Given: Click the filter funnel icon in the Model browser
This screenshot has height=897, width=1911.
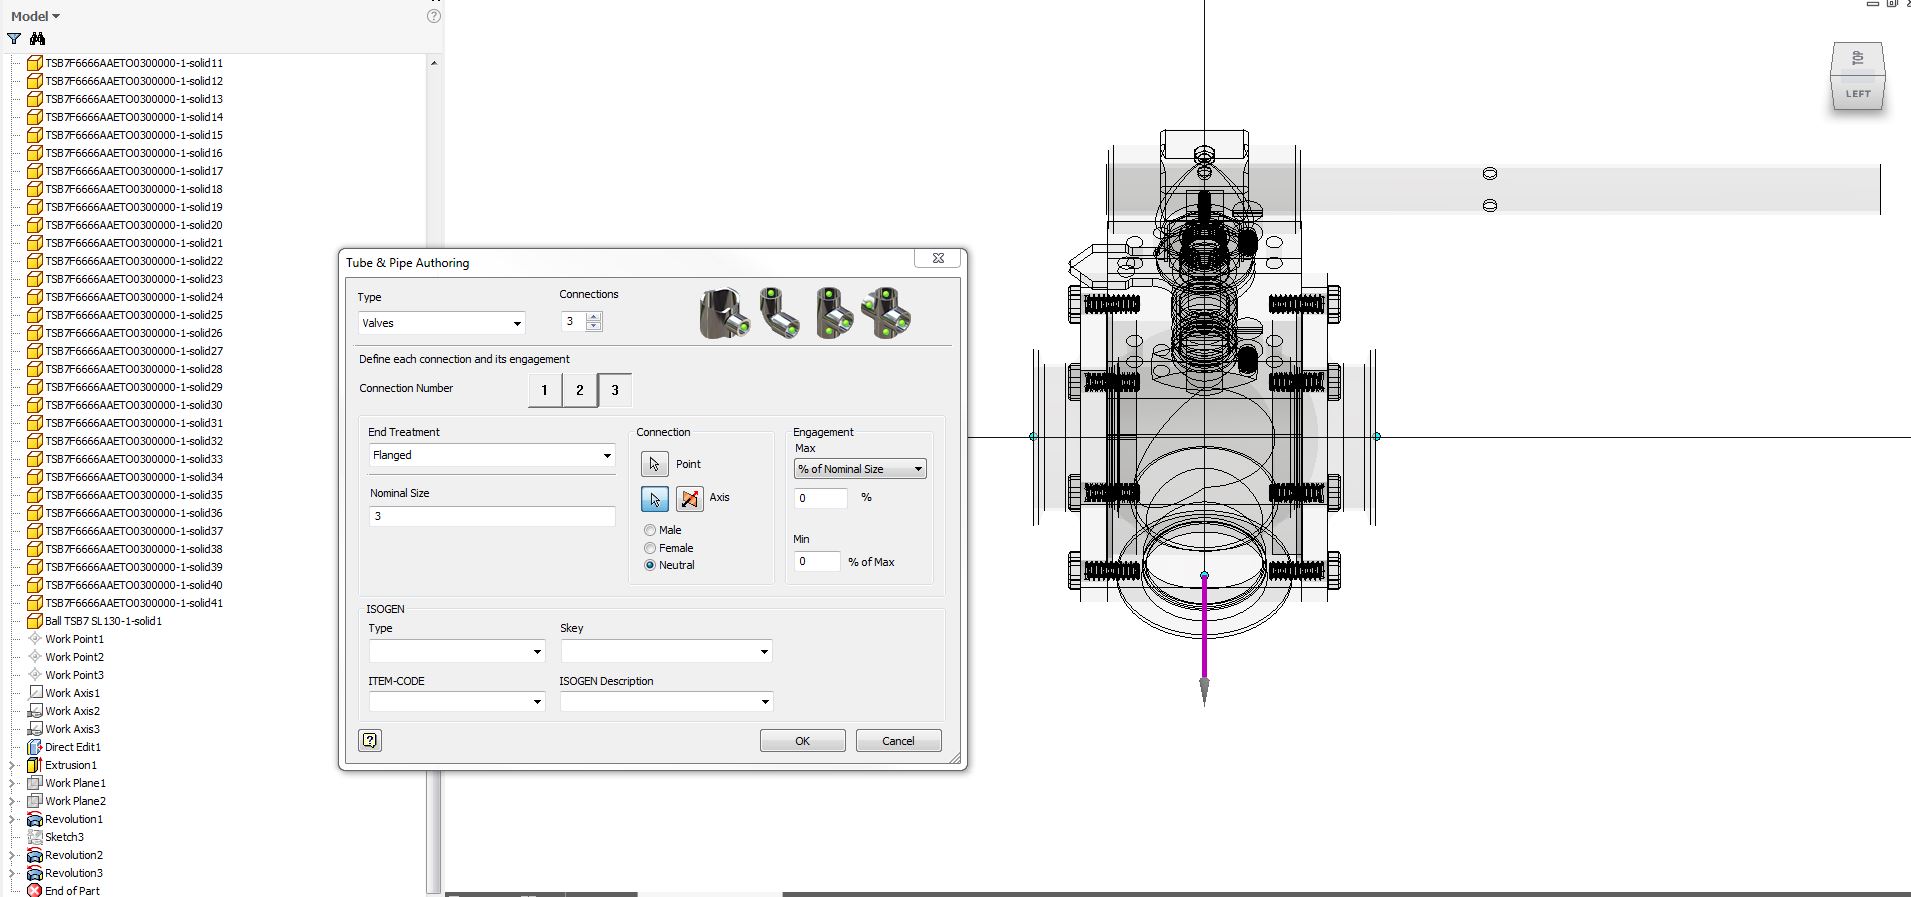Looking at the screenshot, I should tap(14, 39).
